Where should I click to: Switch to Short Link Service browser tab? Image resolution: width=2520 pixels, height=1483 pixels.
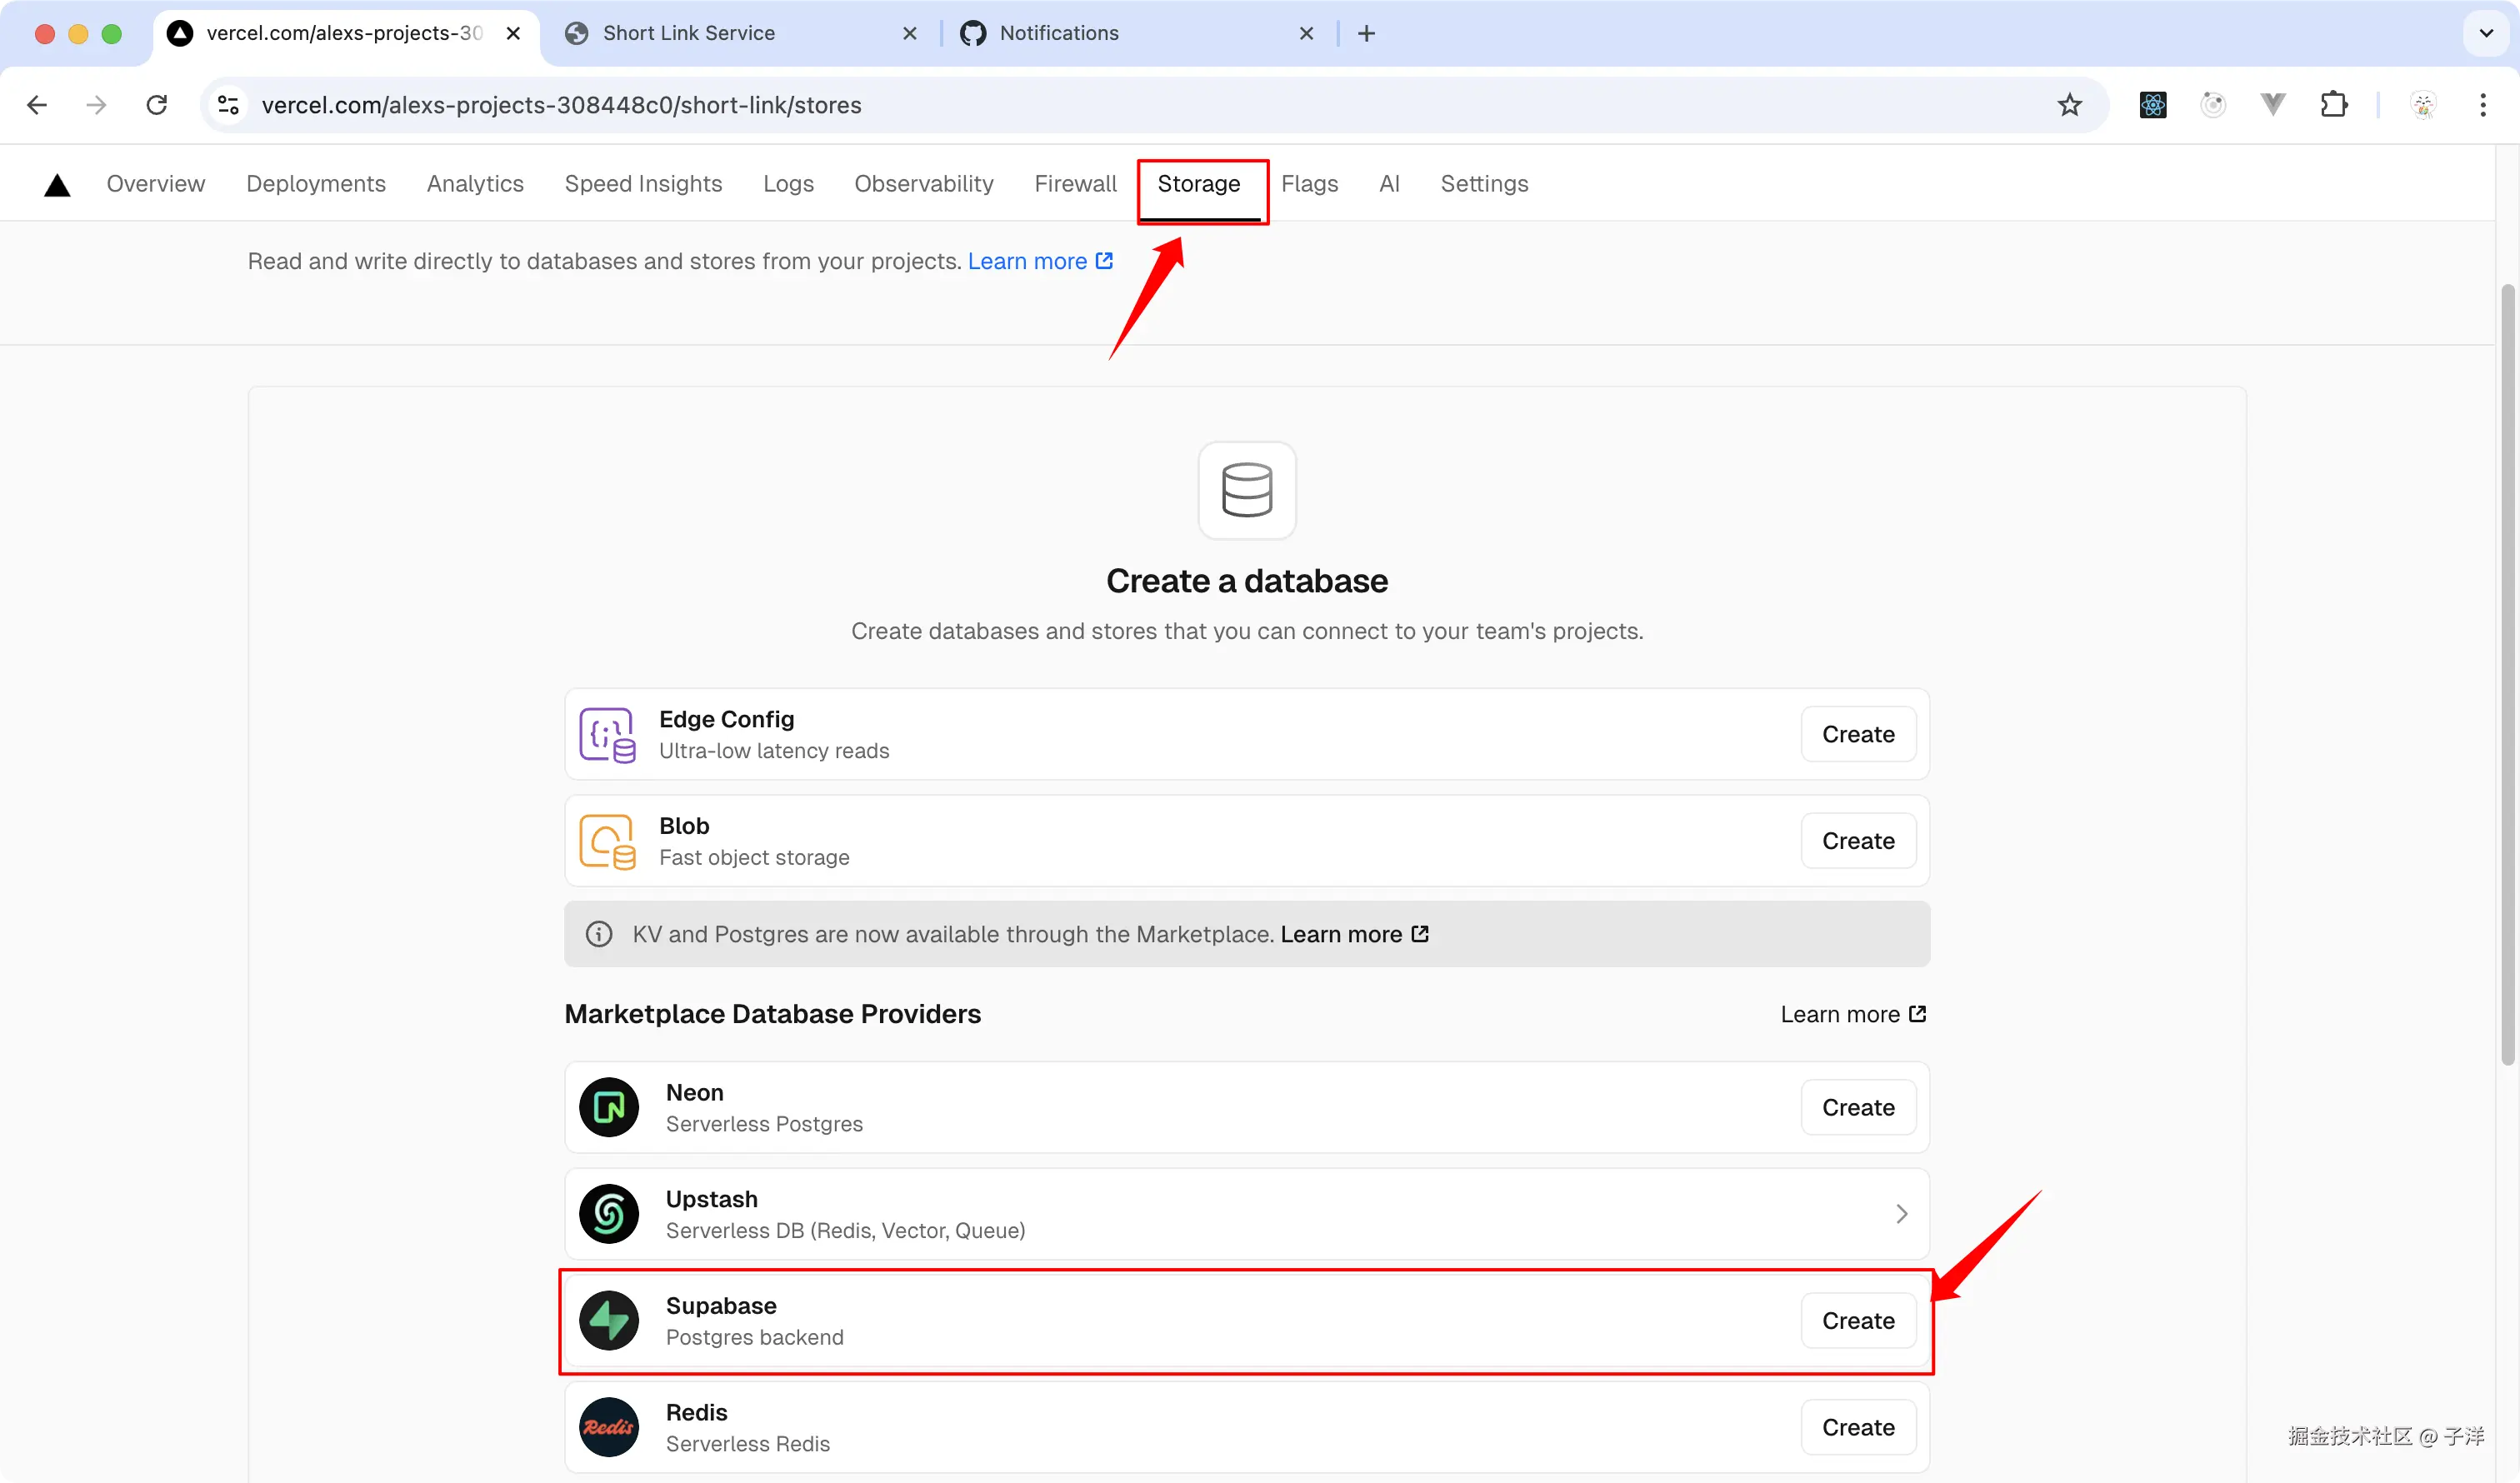[688, 33]
